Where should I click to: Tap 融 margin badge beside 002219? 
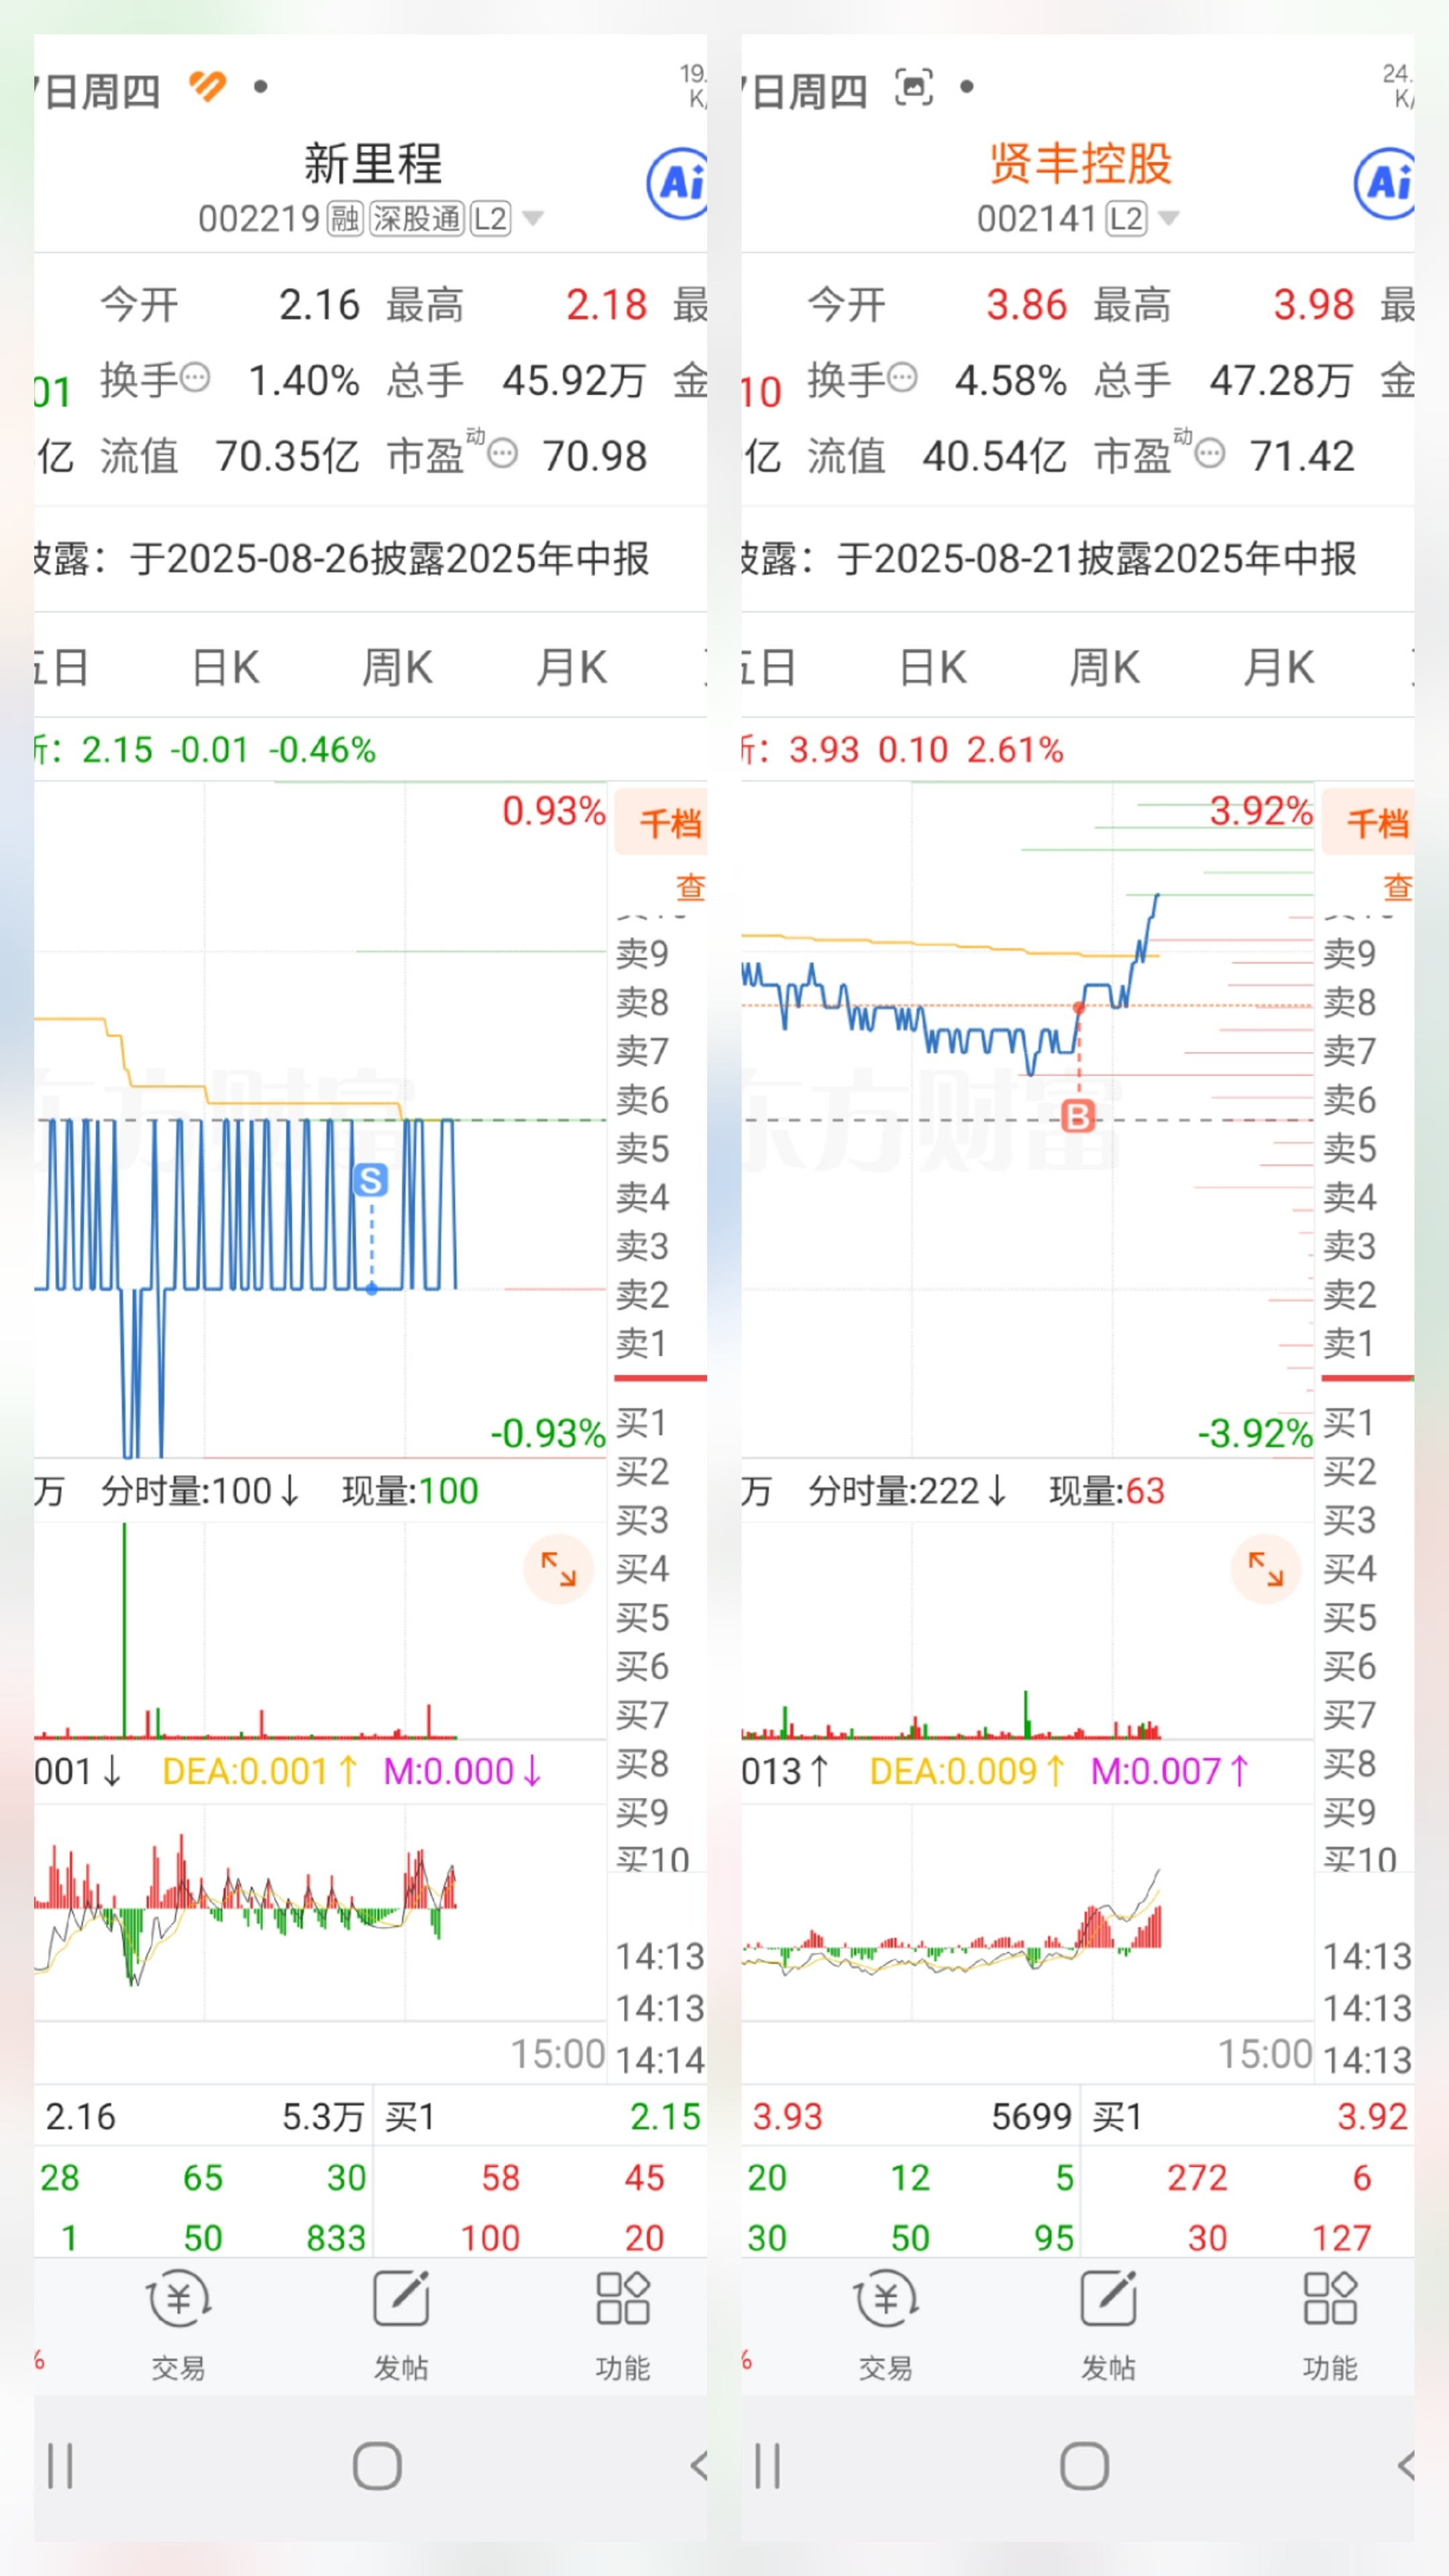click(345, 218)
